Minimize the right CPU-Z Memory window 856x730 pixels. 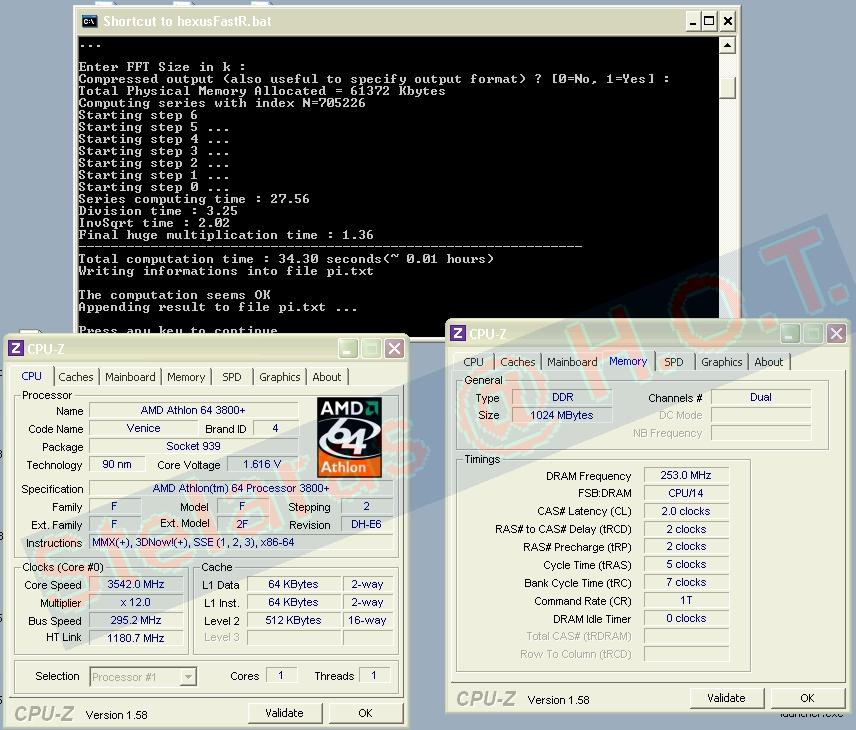click(789, 333)
